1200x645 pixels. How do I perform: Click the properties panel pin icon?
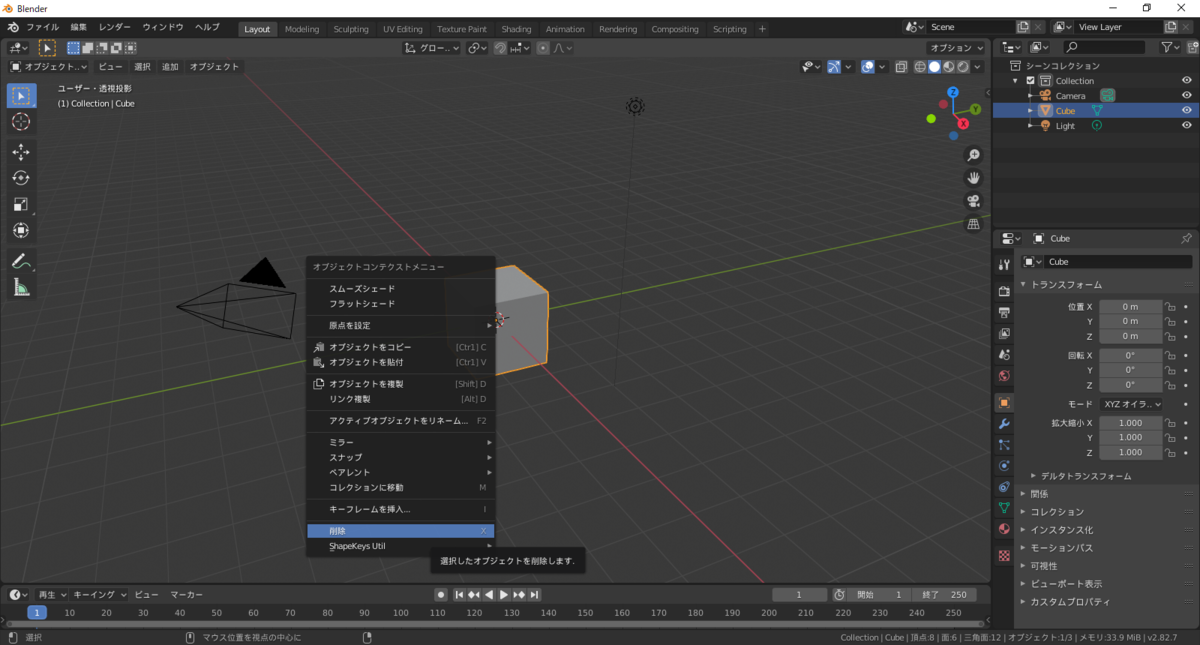pos(1186,239)
